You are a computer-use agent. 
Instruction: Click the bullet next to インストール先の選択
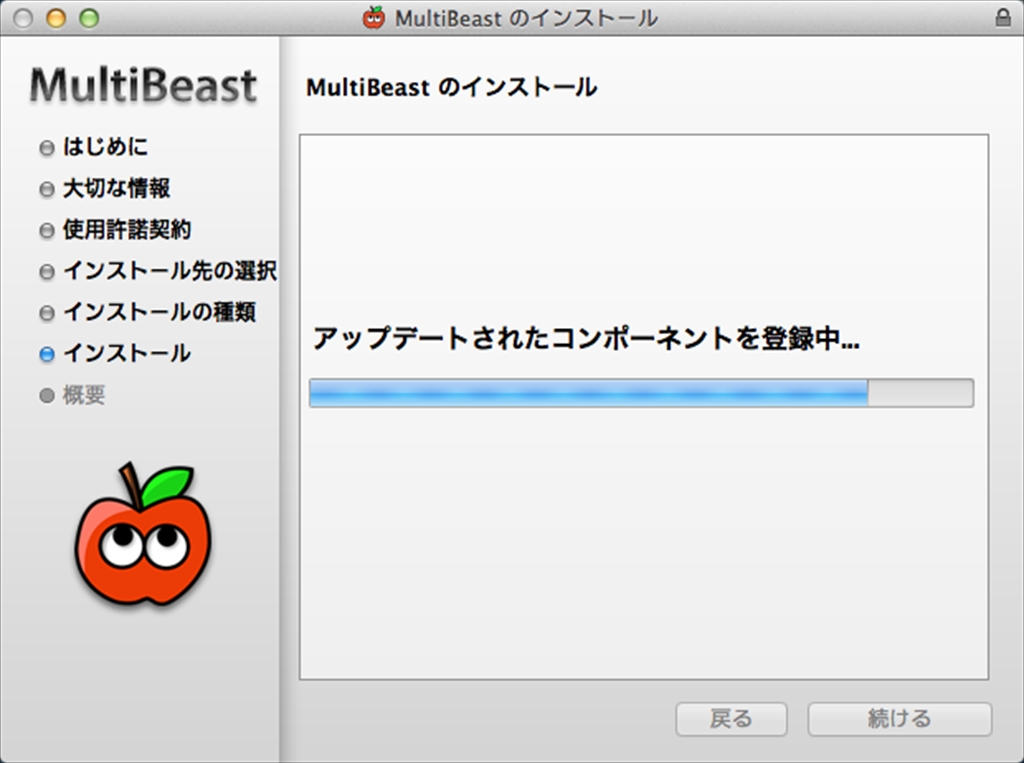(46, 272)
